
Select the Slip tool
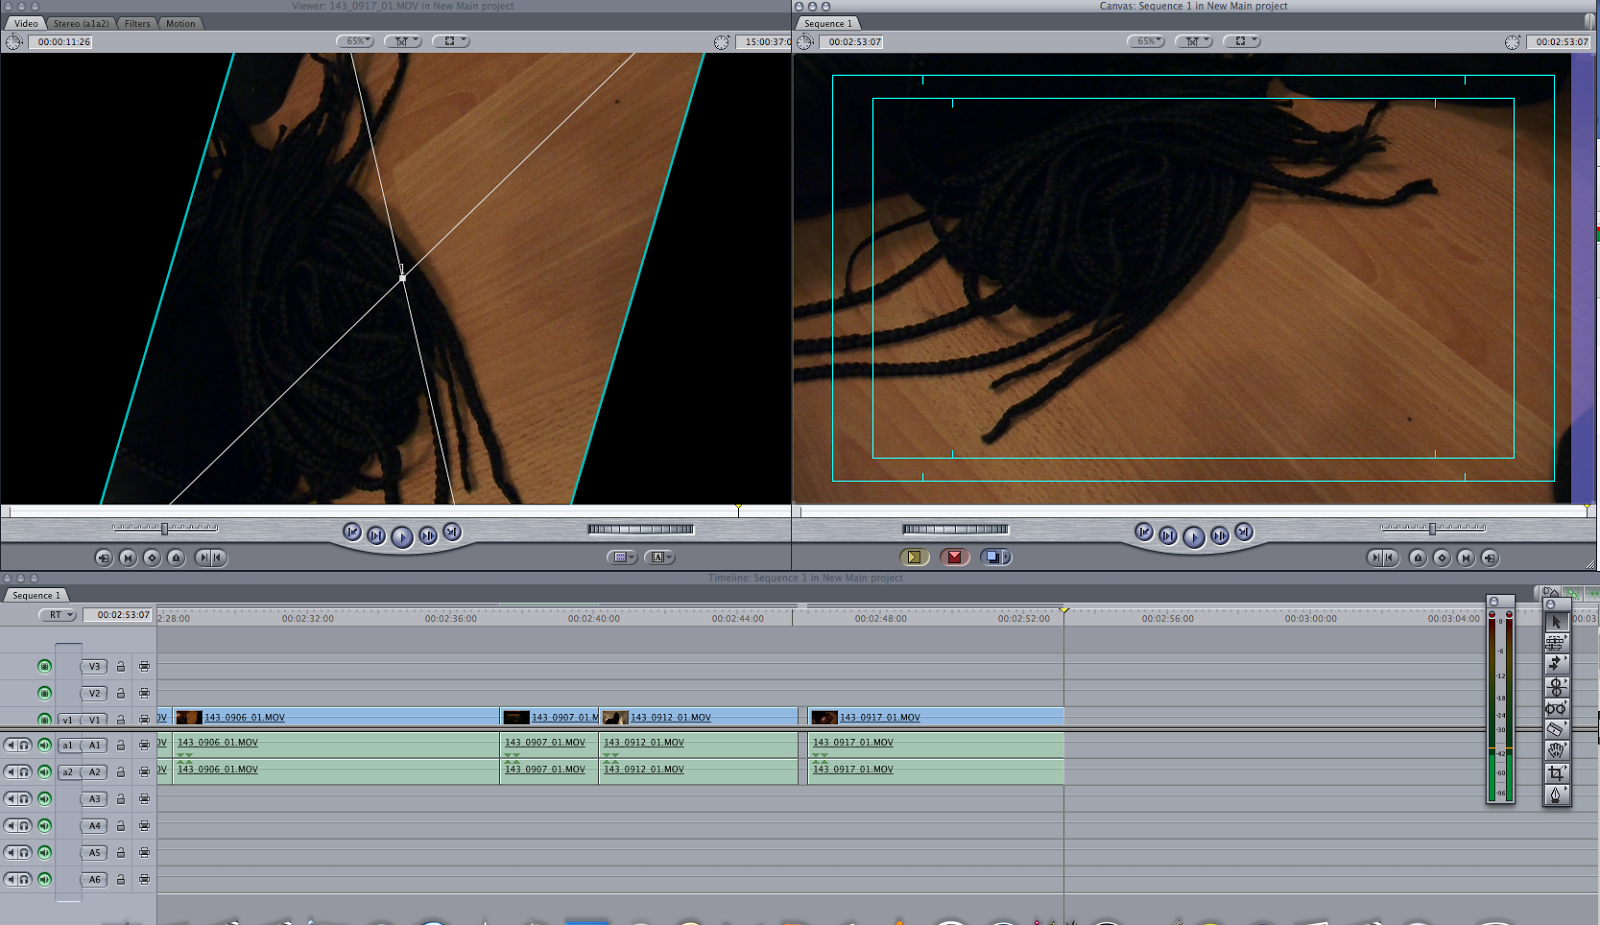1556,707
